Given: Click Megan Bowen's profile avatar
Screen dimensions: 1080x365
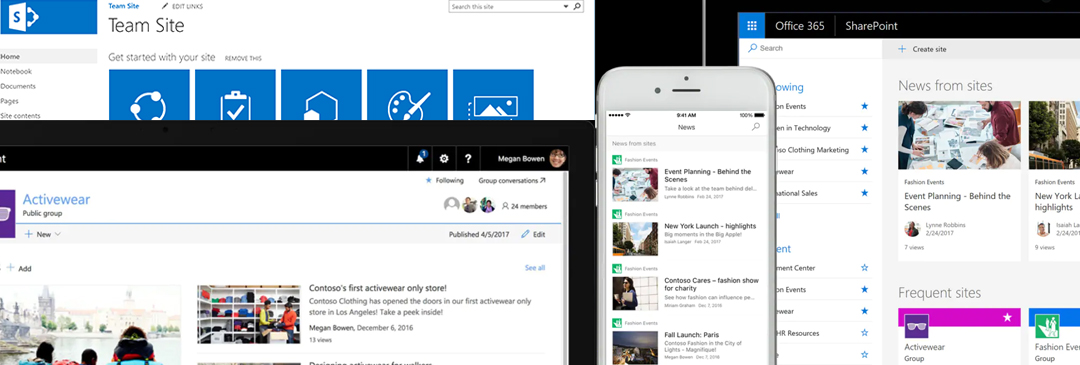Looking at the screenshot, I should (558, 159).
